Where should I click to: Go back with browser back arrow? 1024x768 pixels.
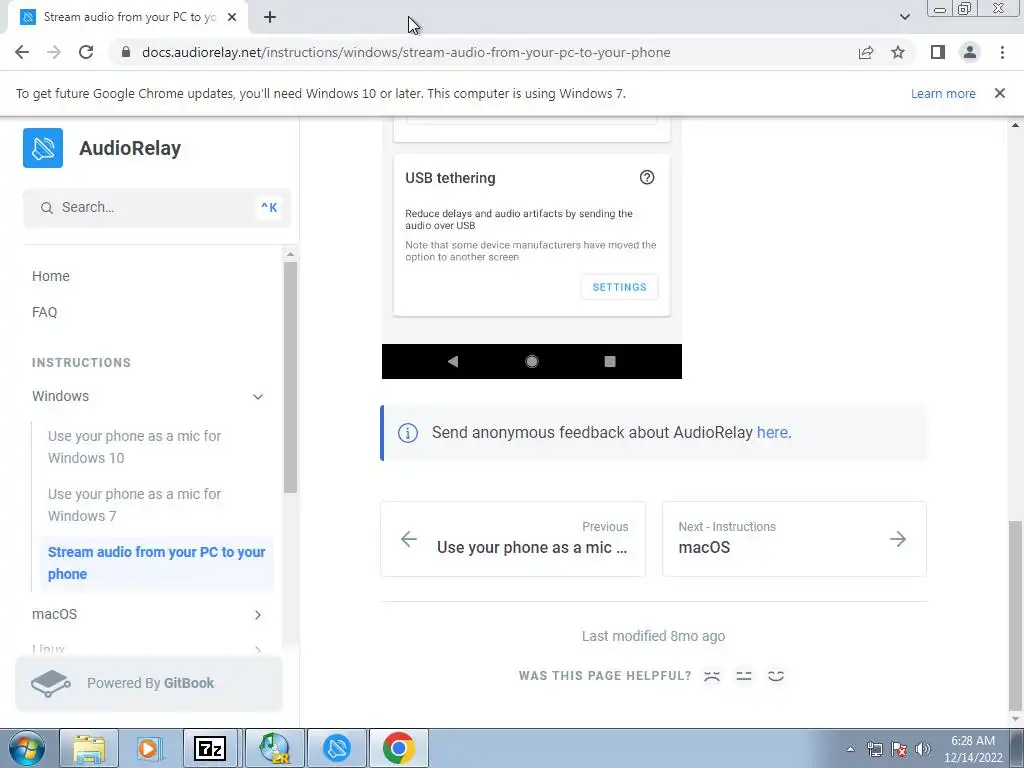click(22, 52)
